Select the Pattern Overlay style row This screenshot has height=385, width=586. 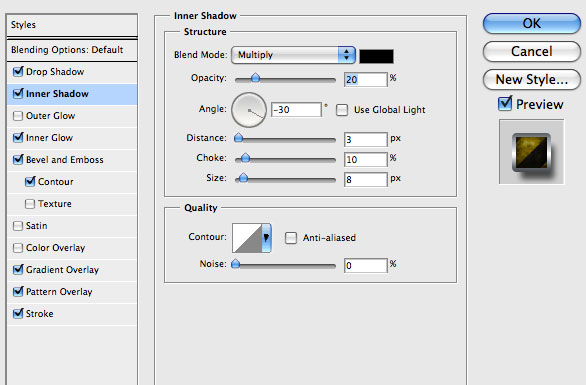(x=72, y=292)
